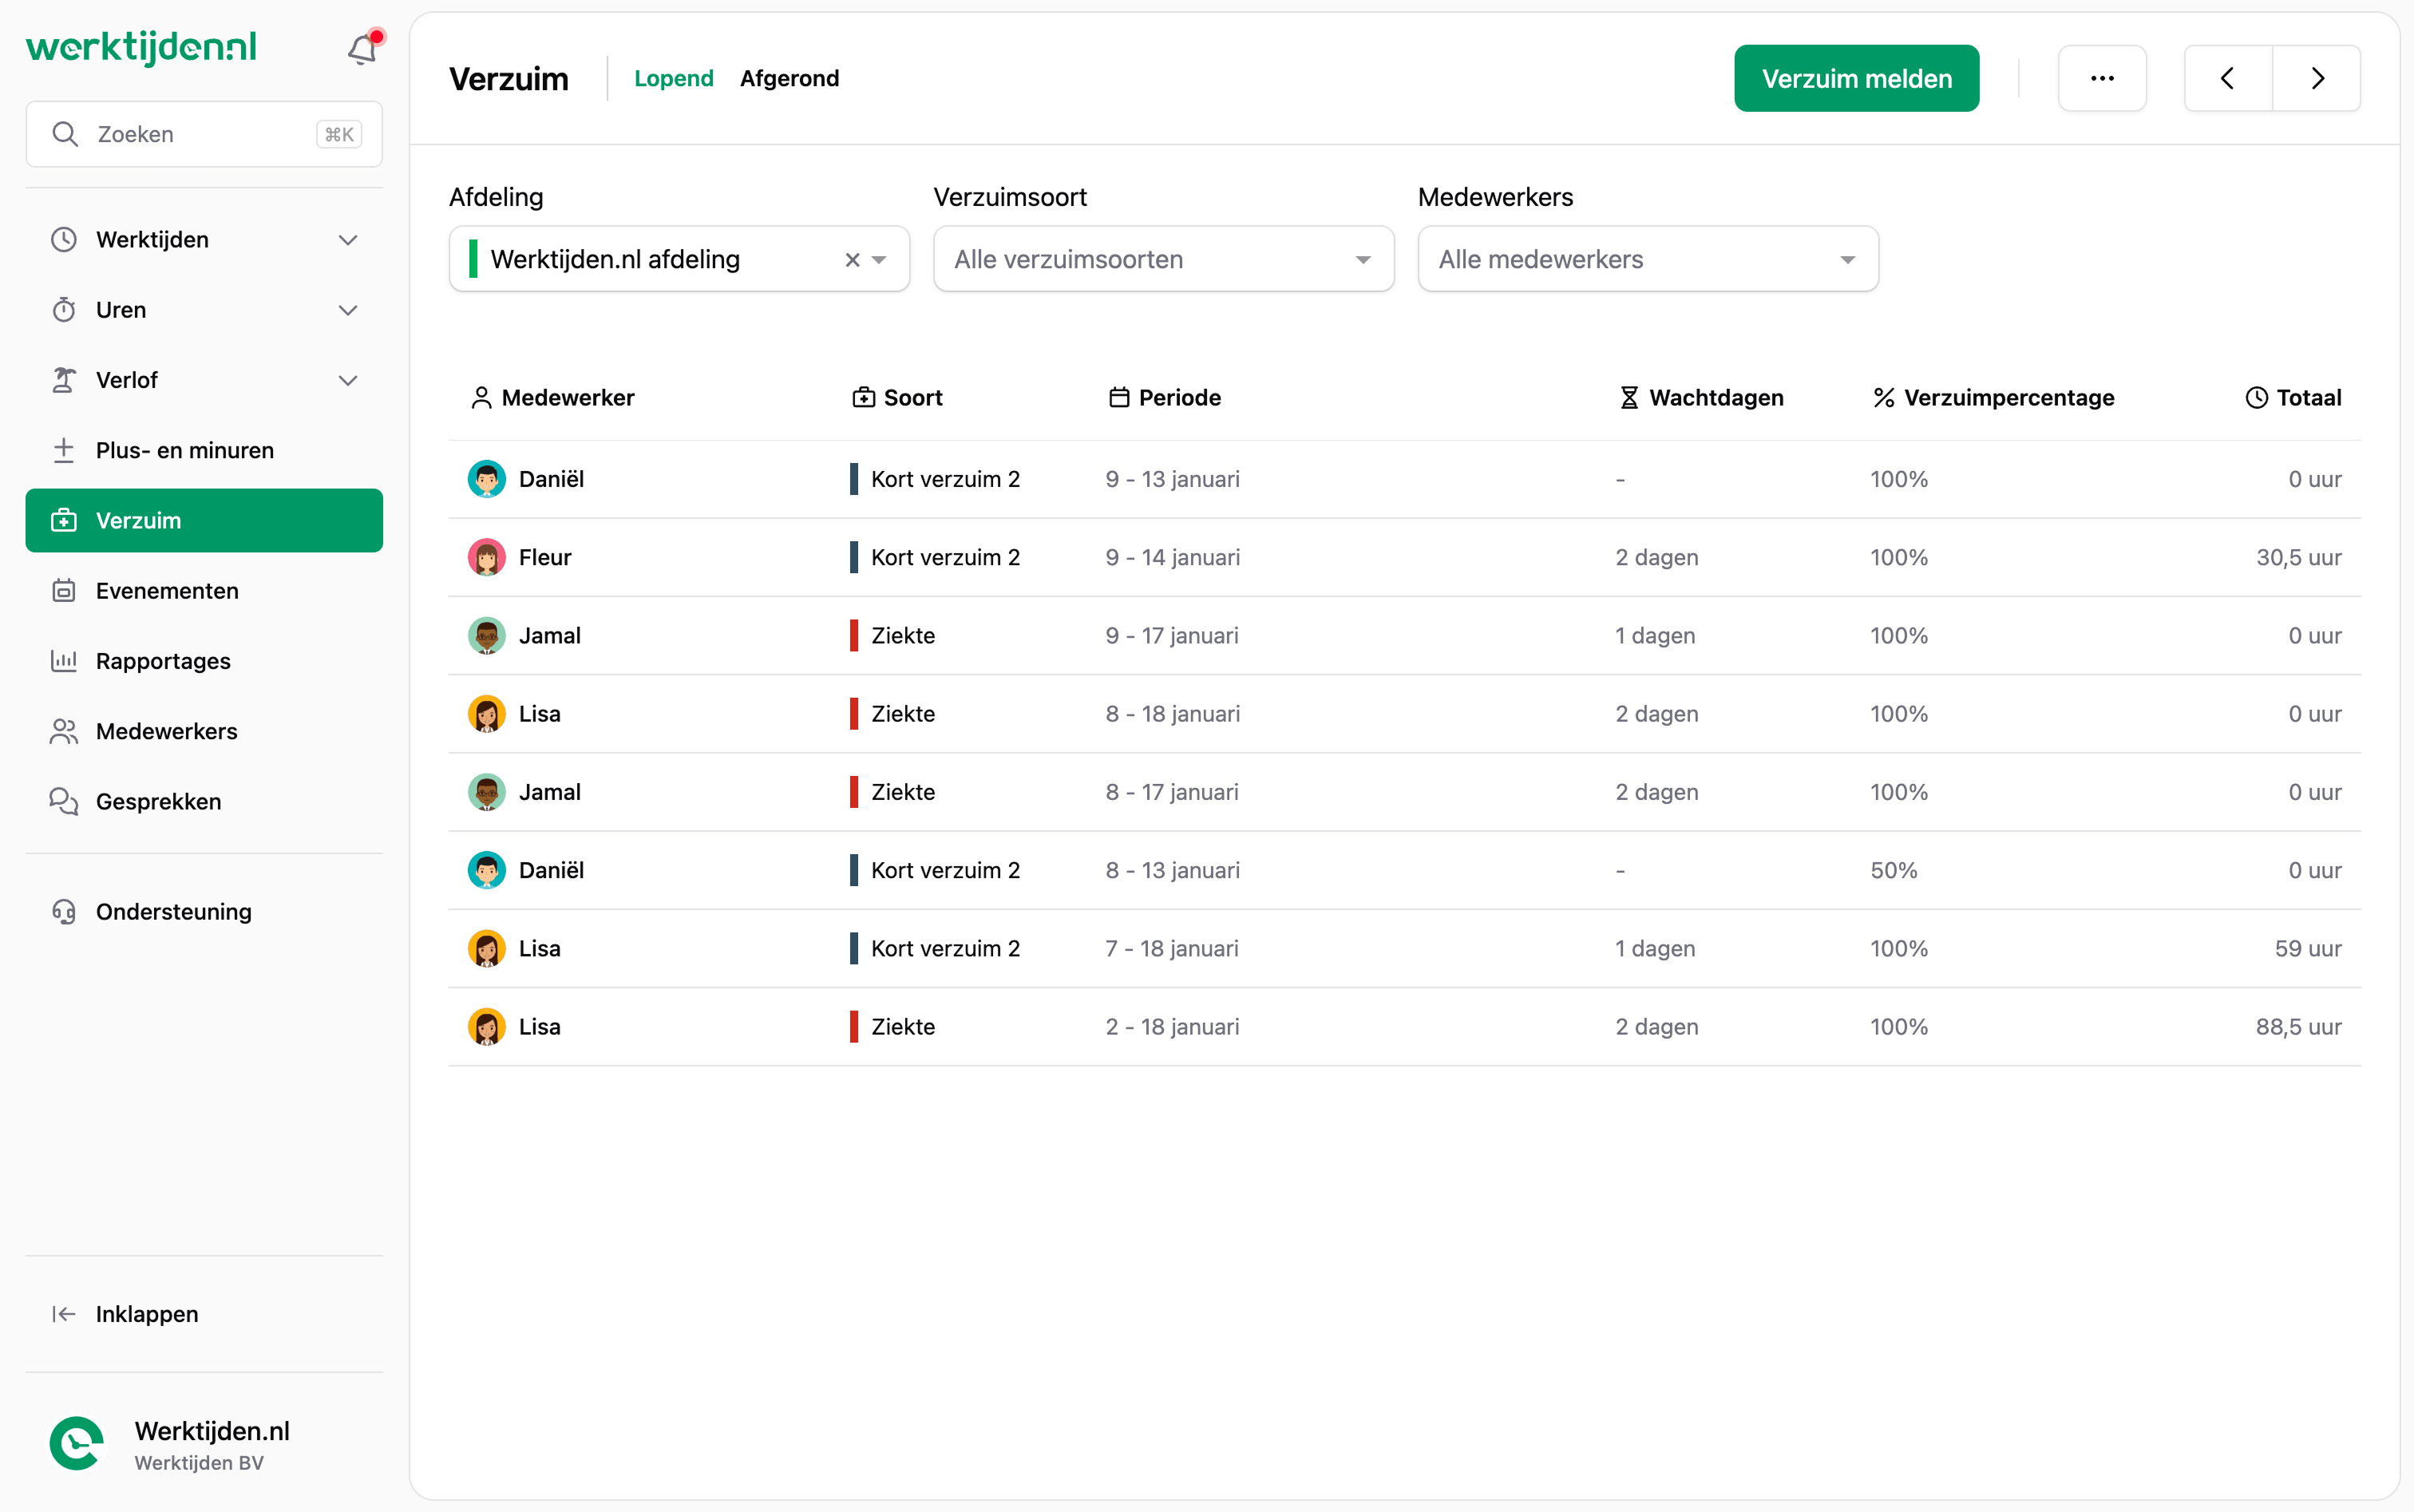This screenshot has height=1512, width=2414.
Task: Expand the Uren menu chevron
Action: click(348, 310)
